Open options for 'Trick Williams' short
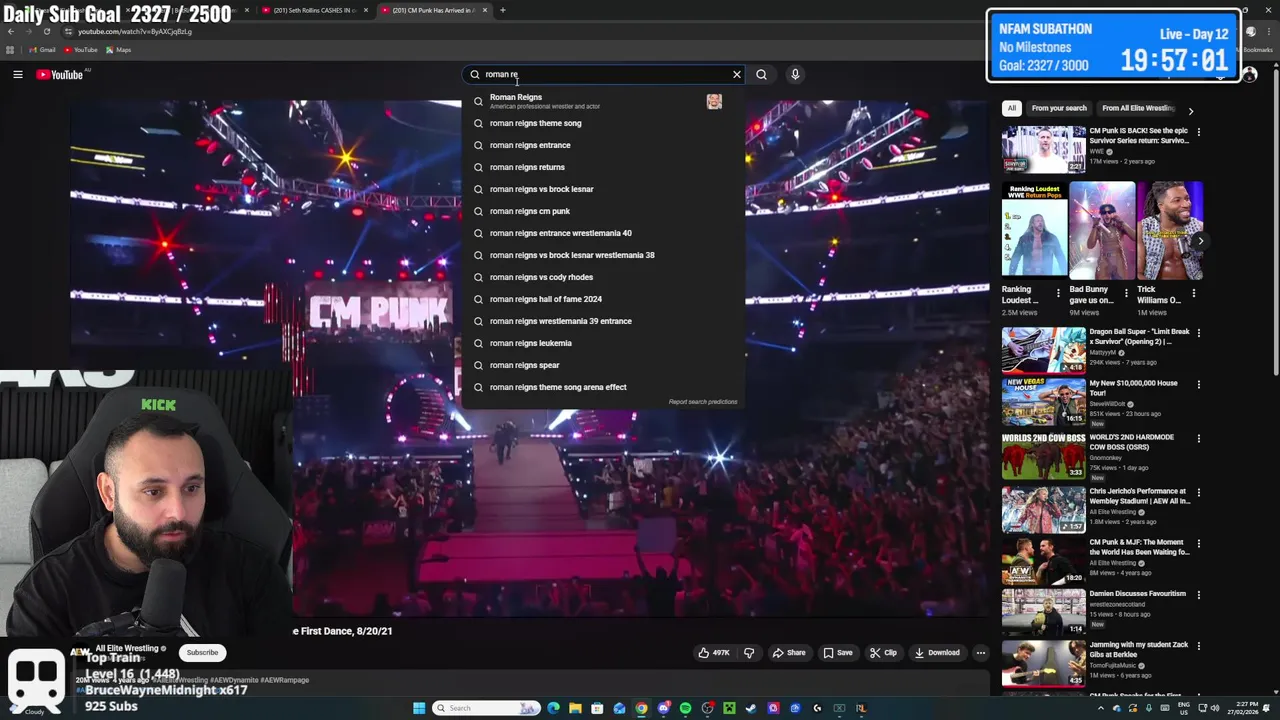The image size is (1280, 720). click(x=1193, y=294)
